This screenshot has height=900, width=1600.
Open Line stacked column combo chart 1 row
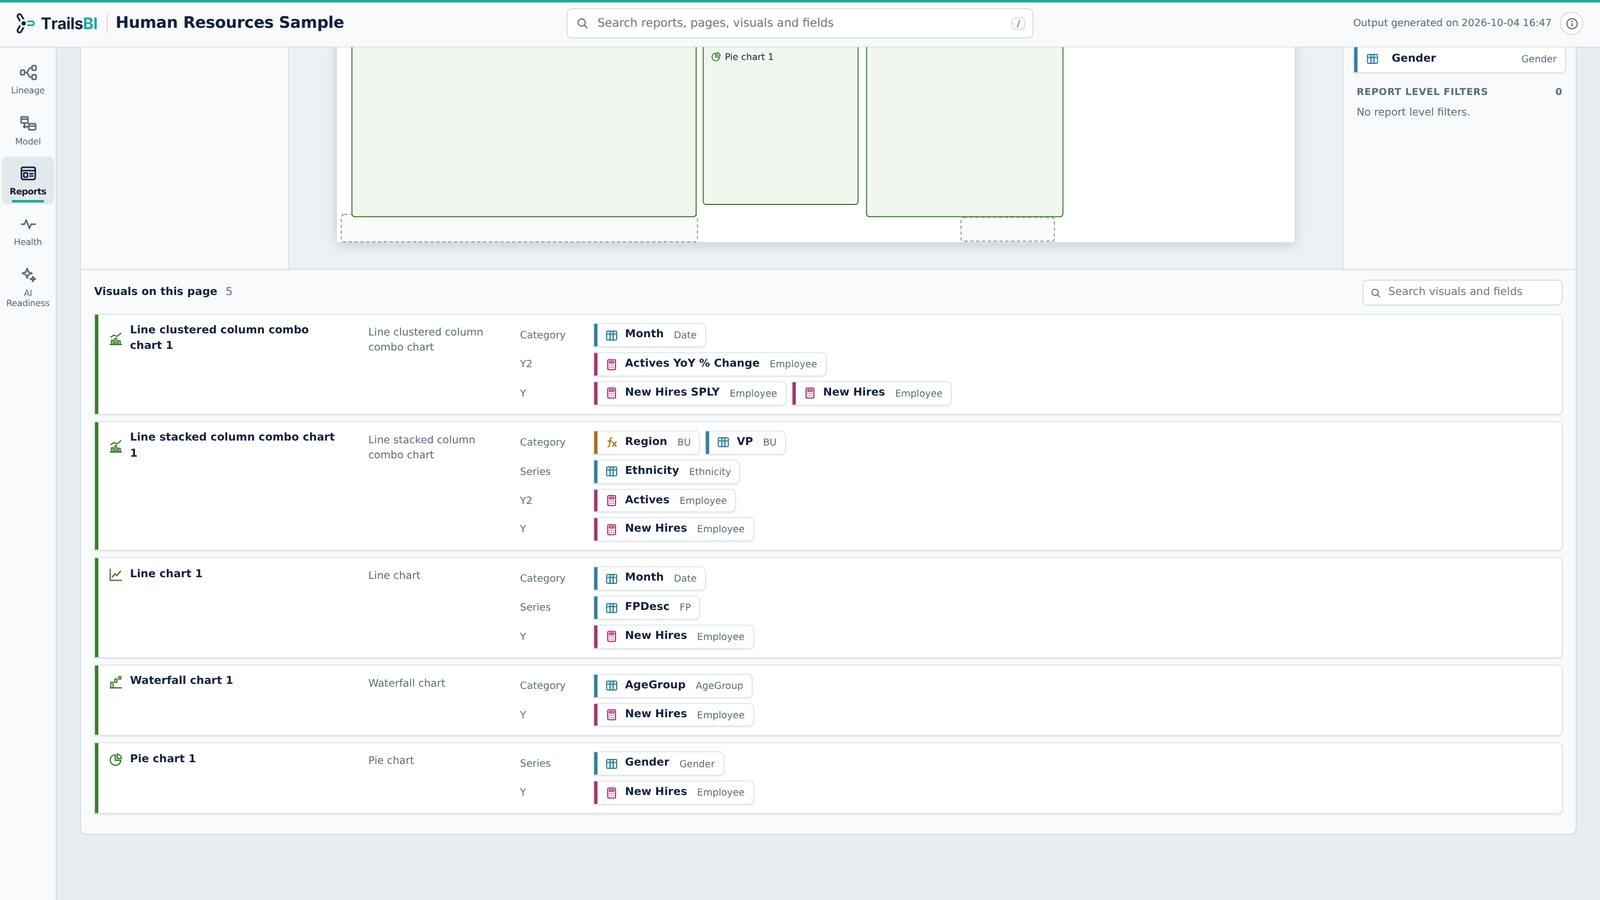[829, 486]
